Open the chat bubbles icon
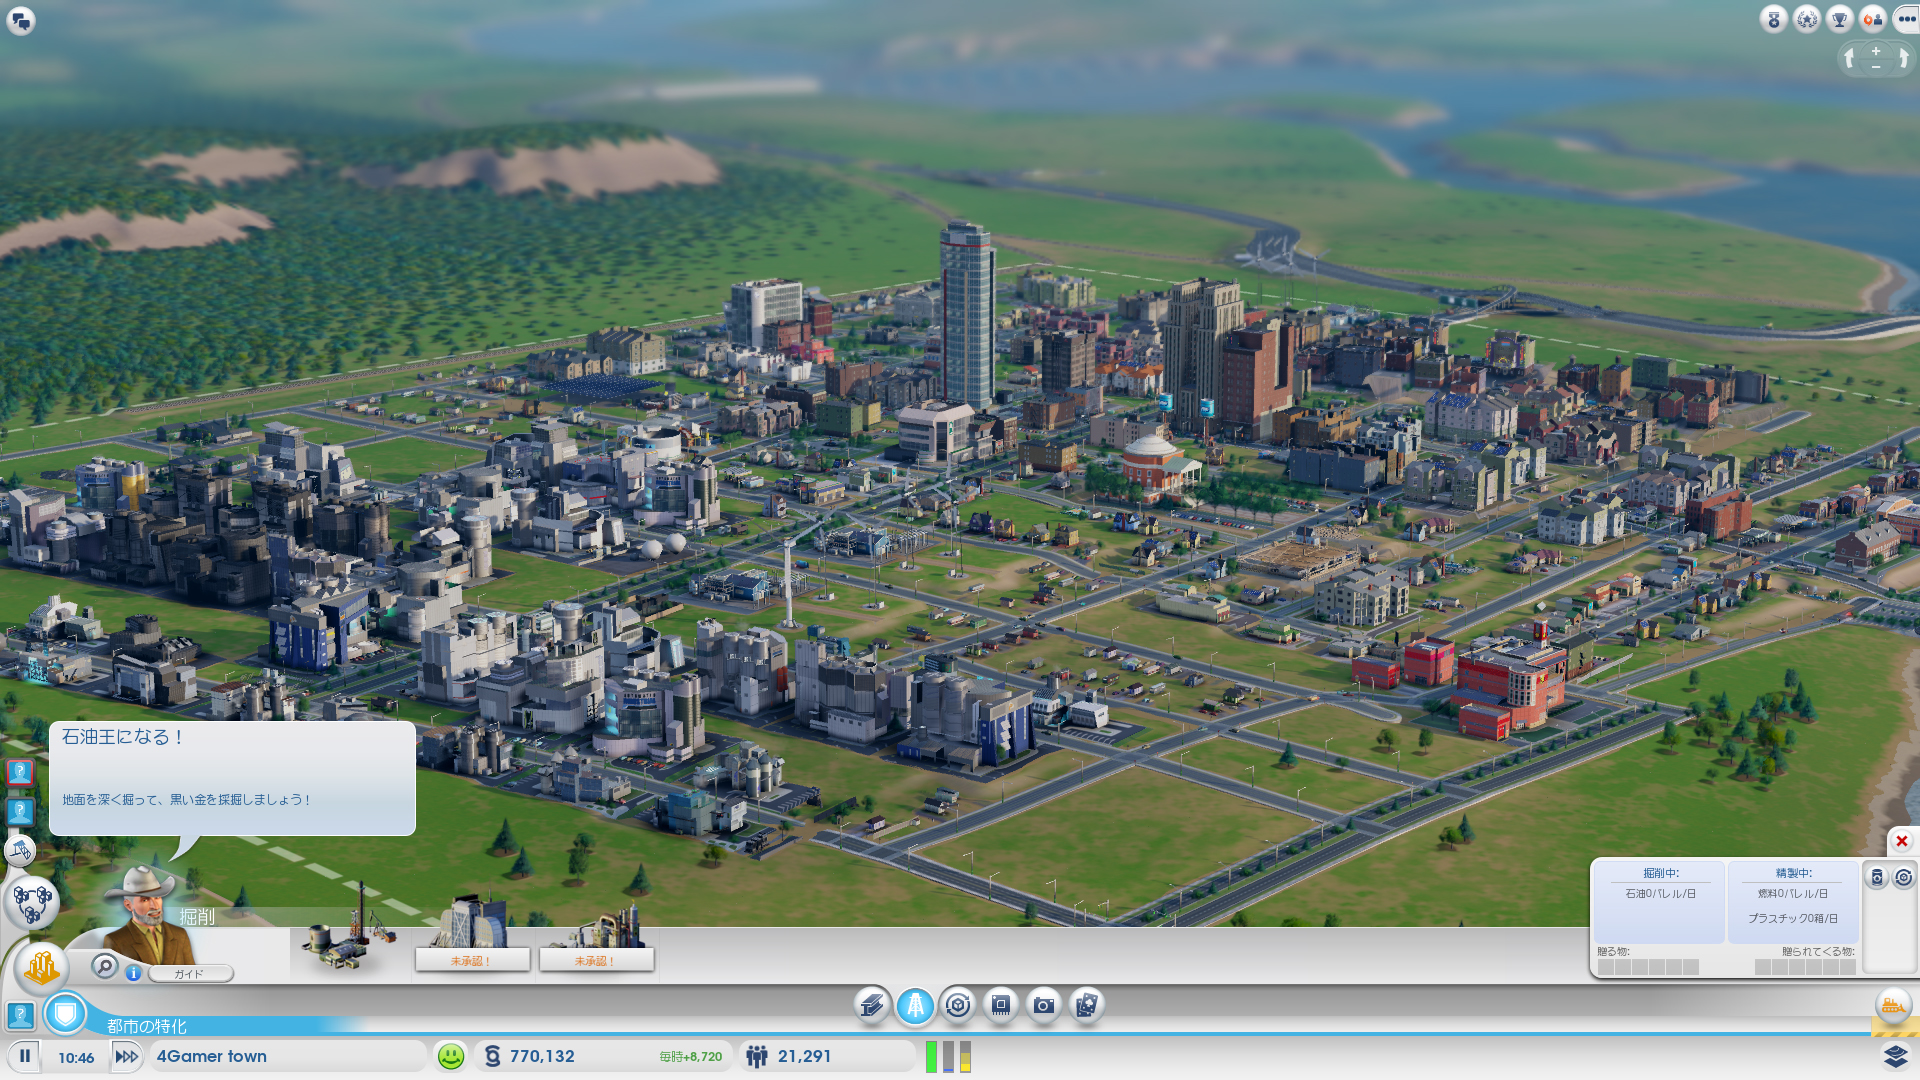Viewport: 1920px width, 1080px height. (21, 20)
